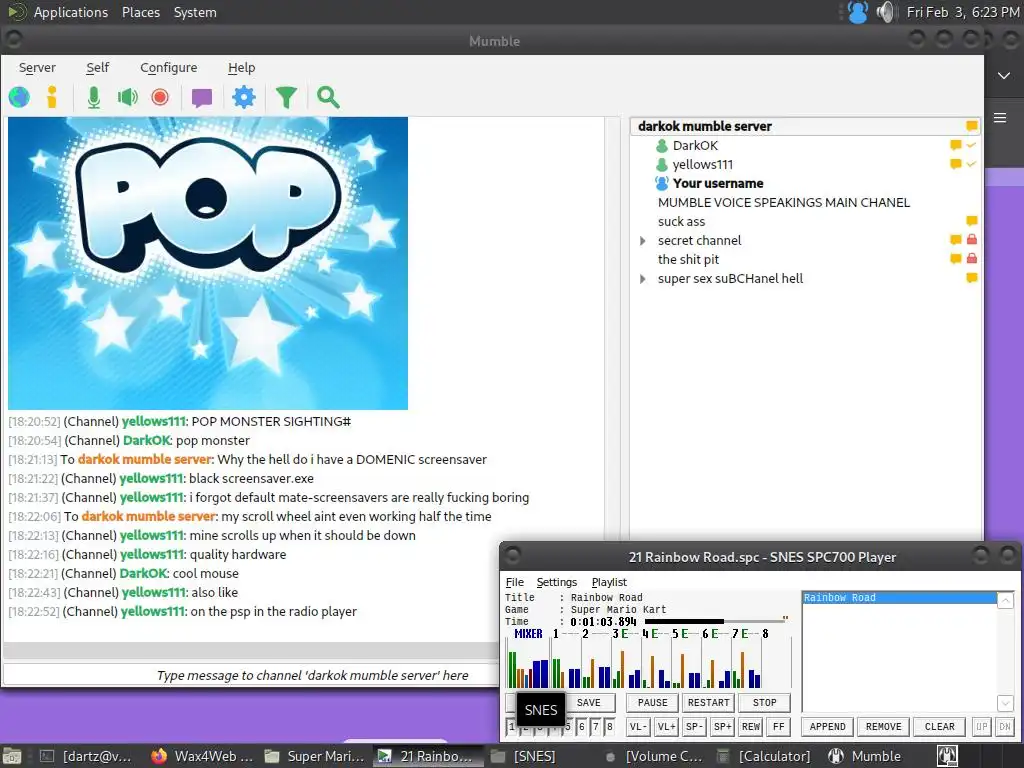Switch to Calculator in the taskbar
1024x768 pixels.
pos(765,756)
